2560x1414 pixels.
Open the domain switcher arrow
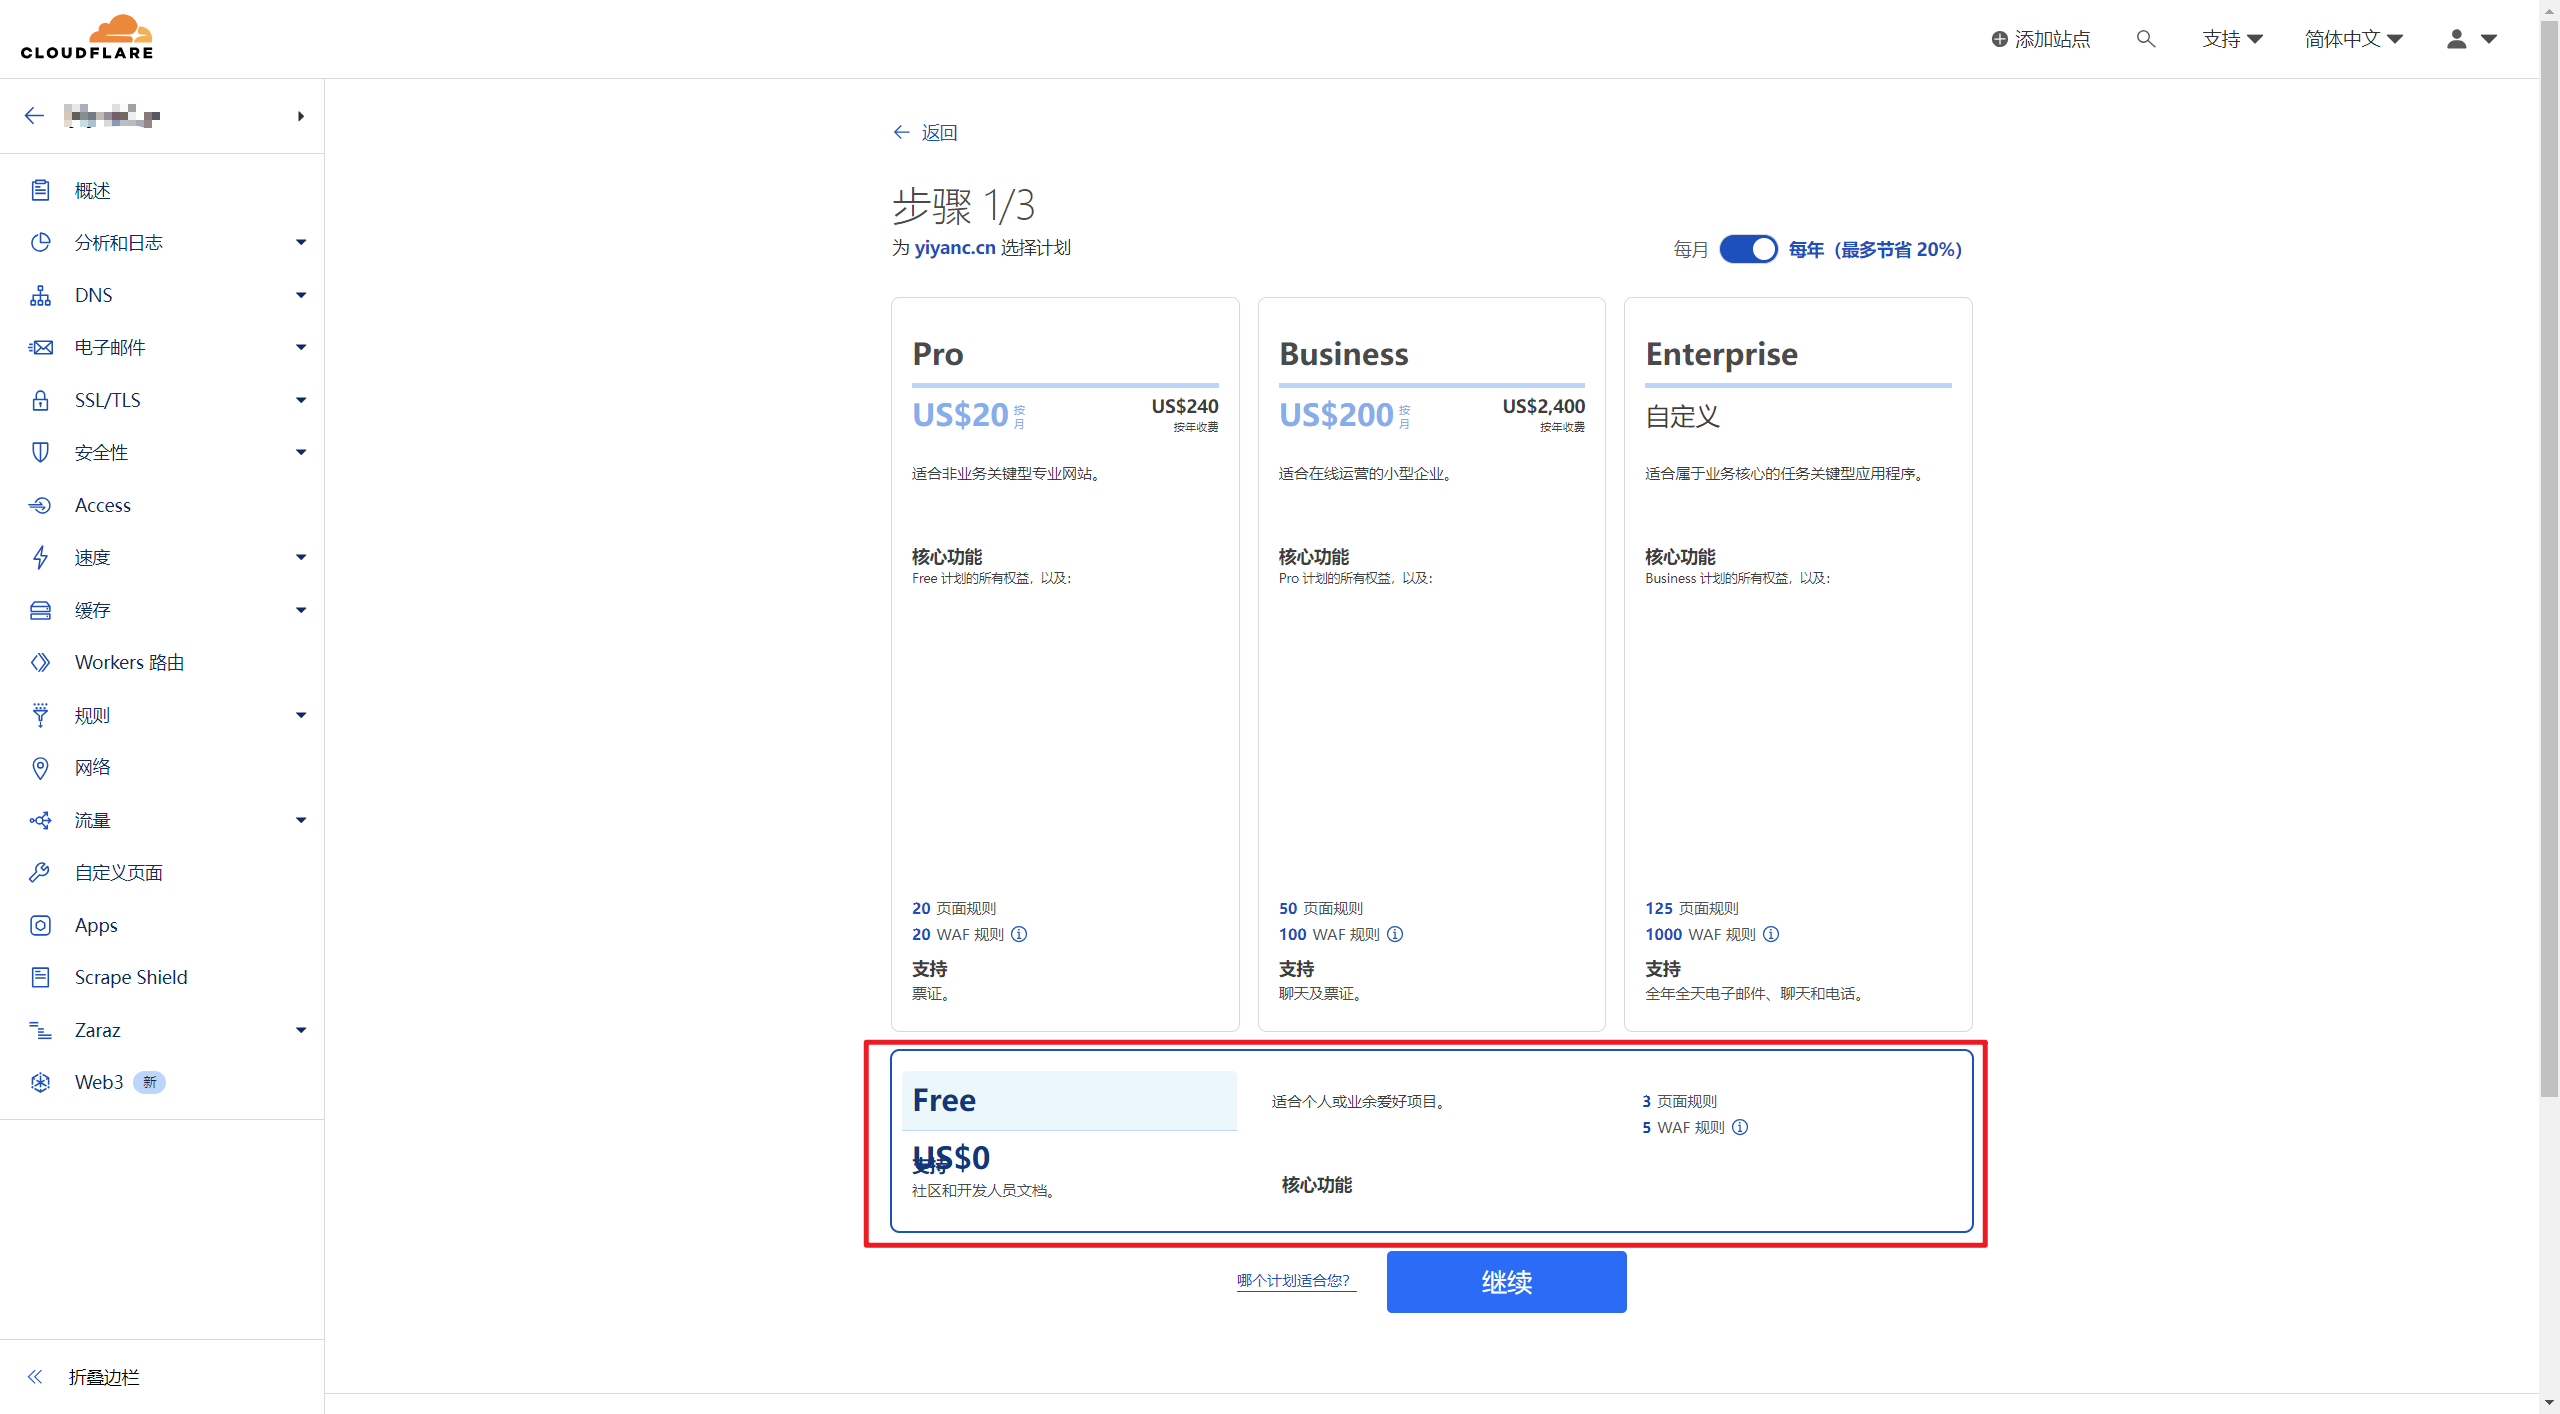(300, 116)
